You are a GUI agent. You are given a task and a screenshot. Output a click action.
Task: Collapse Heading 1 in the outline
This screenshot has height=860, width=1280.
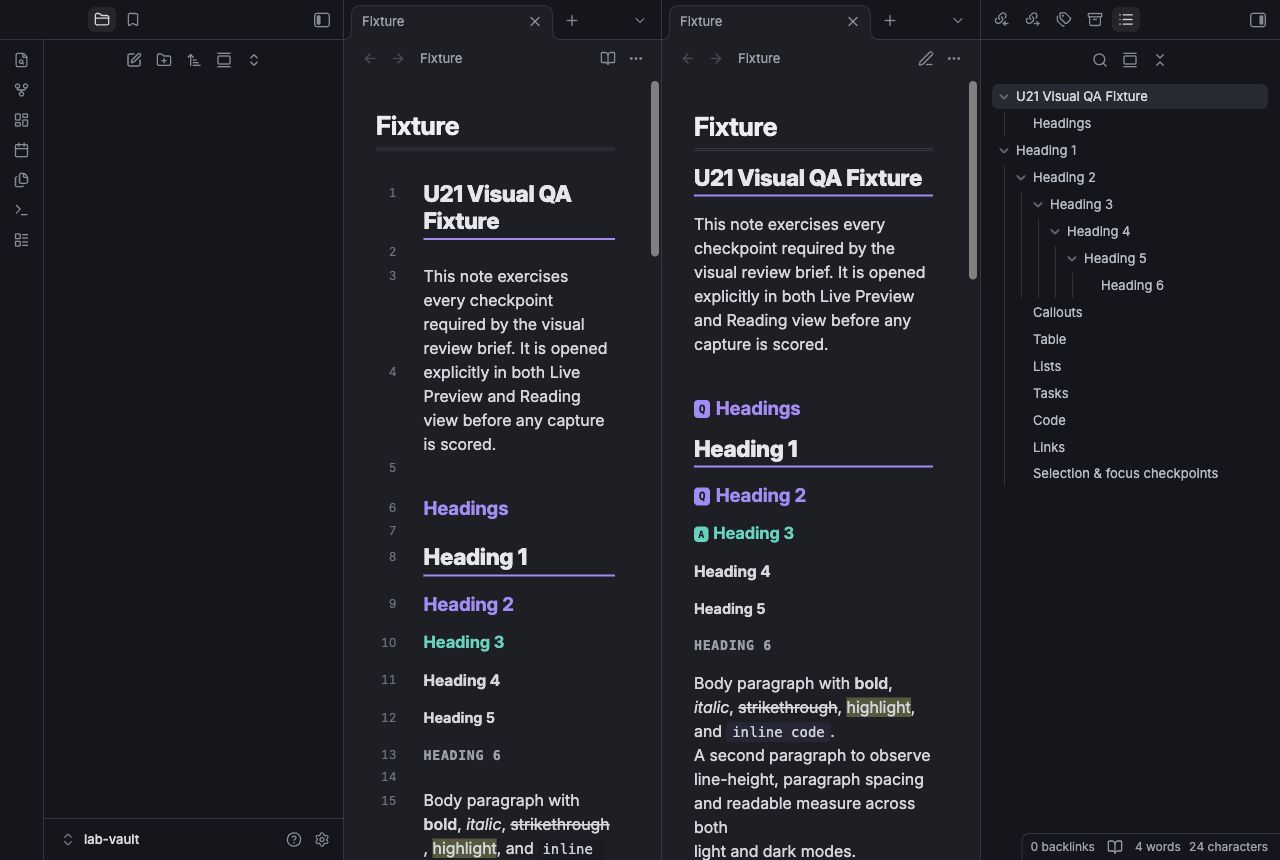click(x=1003, y=151)
